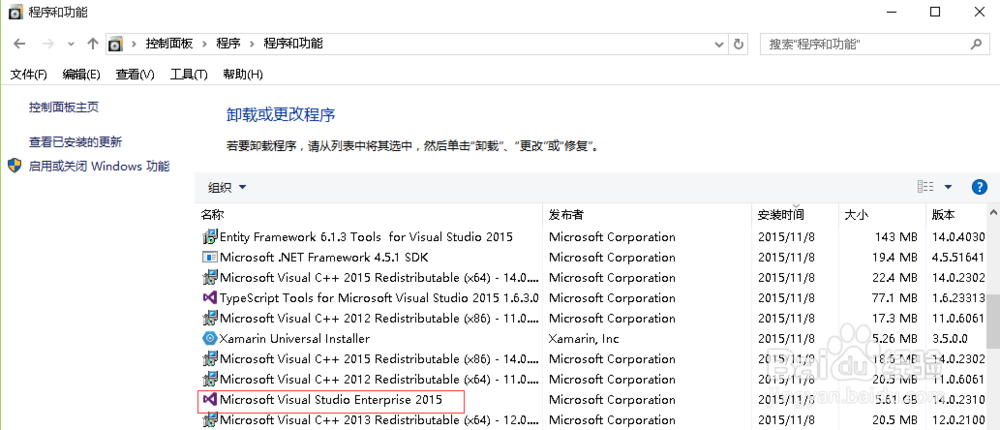Screen dimensions: 1000x430
Task: Click the Forward navigation arrow
Action: pyautogui.click(x=47, y=44)
